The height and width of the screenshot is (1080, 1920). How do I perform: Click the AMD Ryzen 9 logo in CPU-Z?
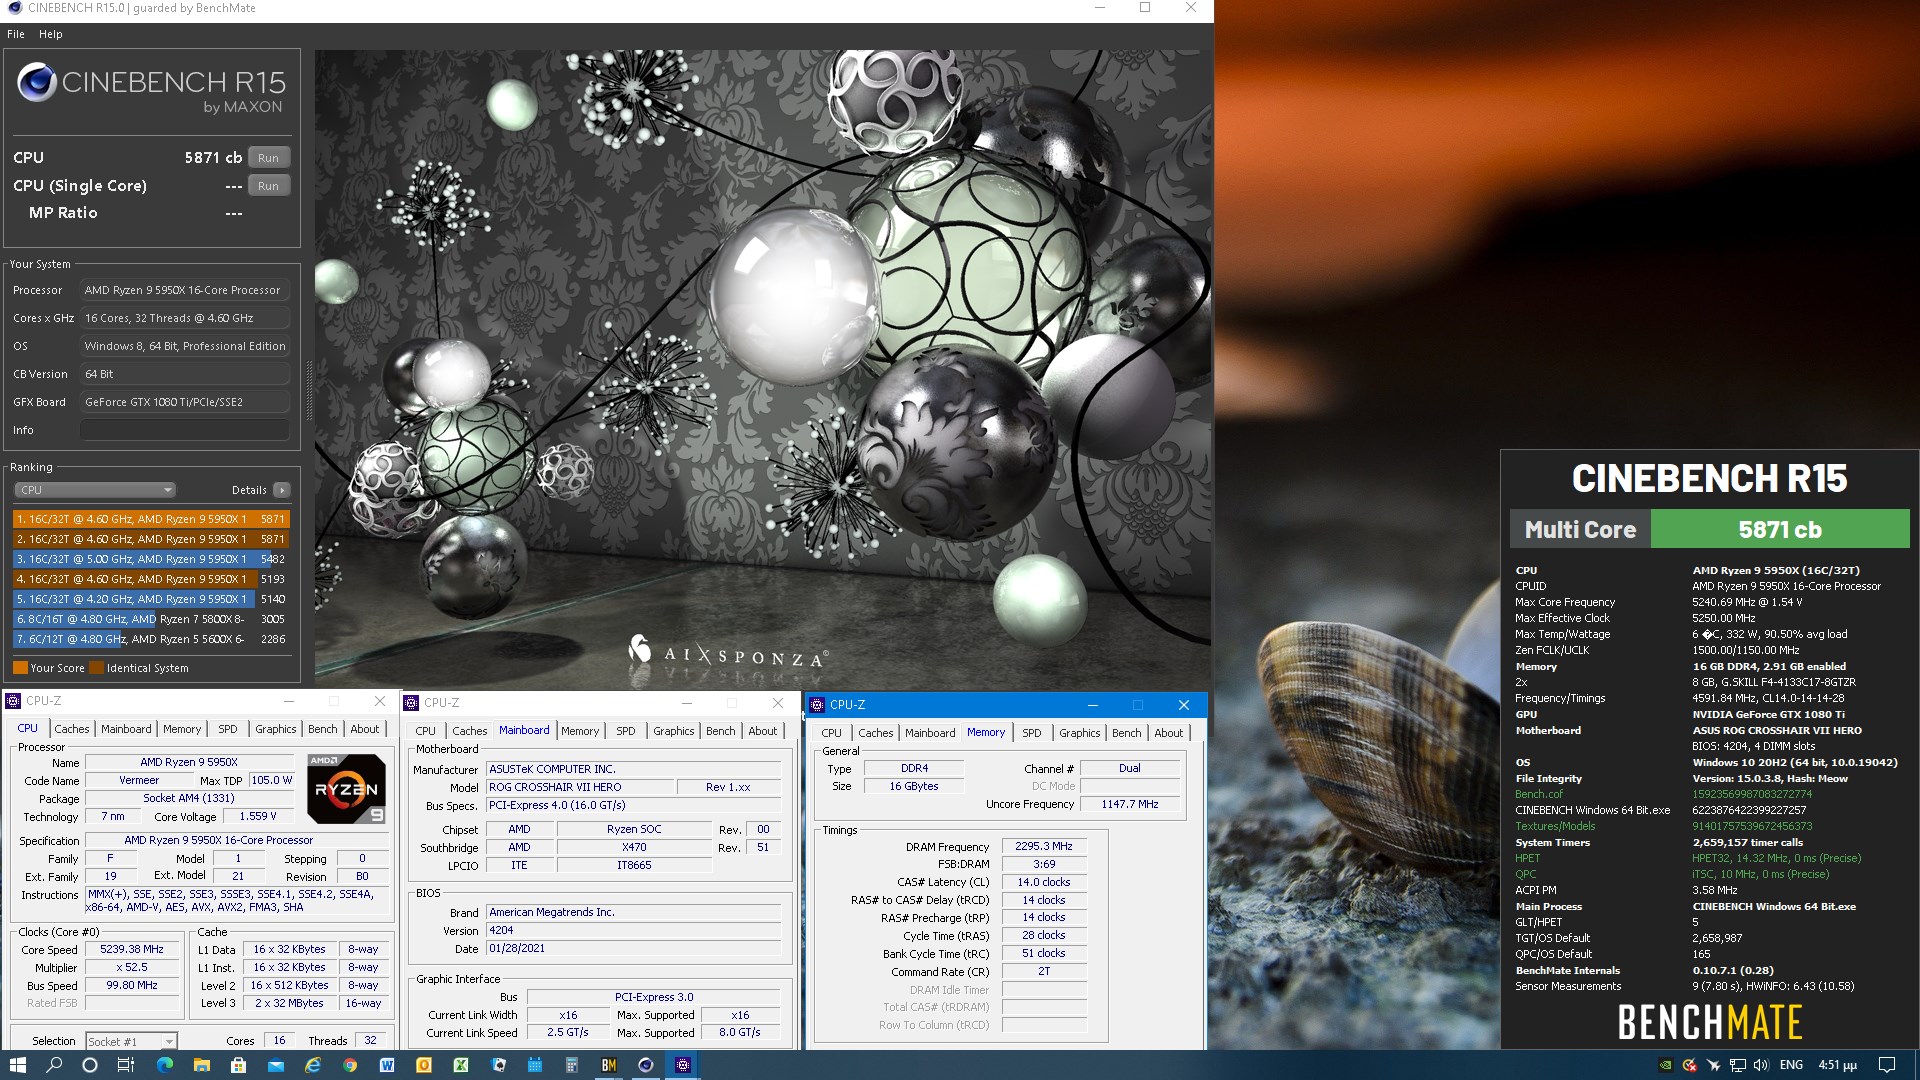pyautogui.click(x=346, y=789)
